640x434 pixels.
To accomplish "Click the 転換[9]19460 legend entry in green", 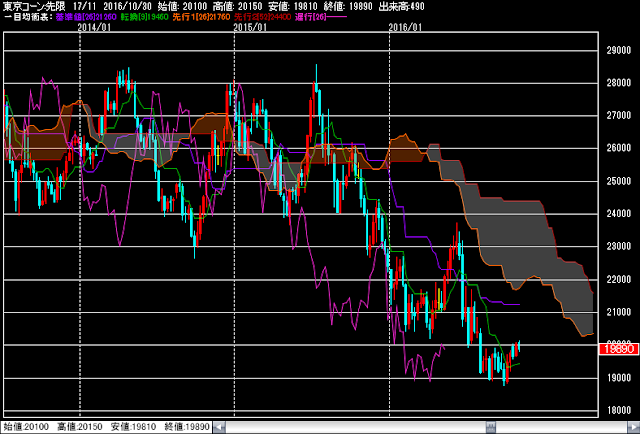I will [144, 17].
